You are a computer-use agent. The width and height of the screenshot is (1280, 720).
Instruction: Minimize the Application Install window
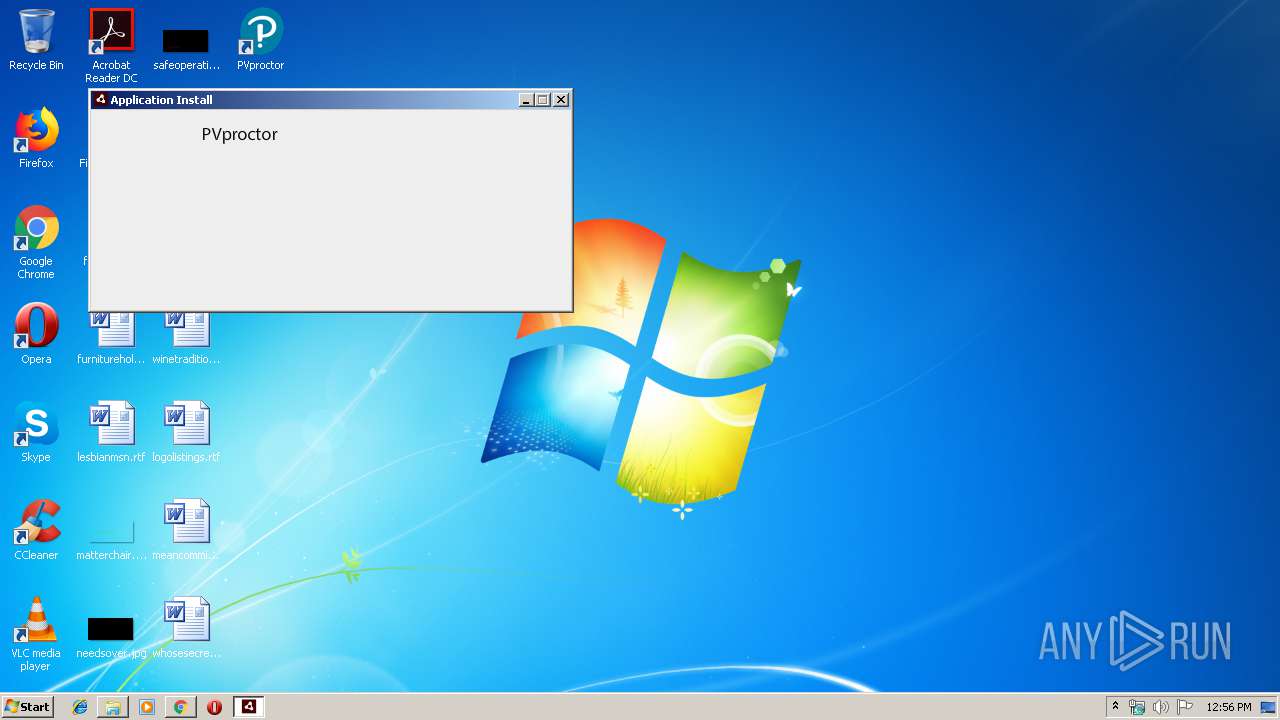pyautogui.click(x=527, y=100)
